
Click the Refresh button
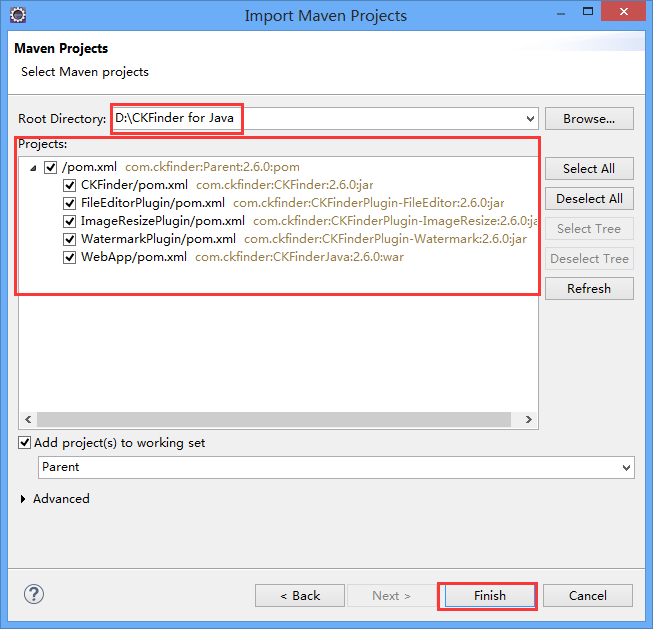(x=589, y=289)
